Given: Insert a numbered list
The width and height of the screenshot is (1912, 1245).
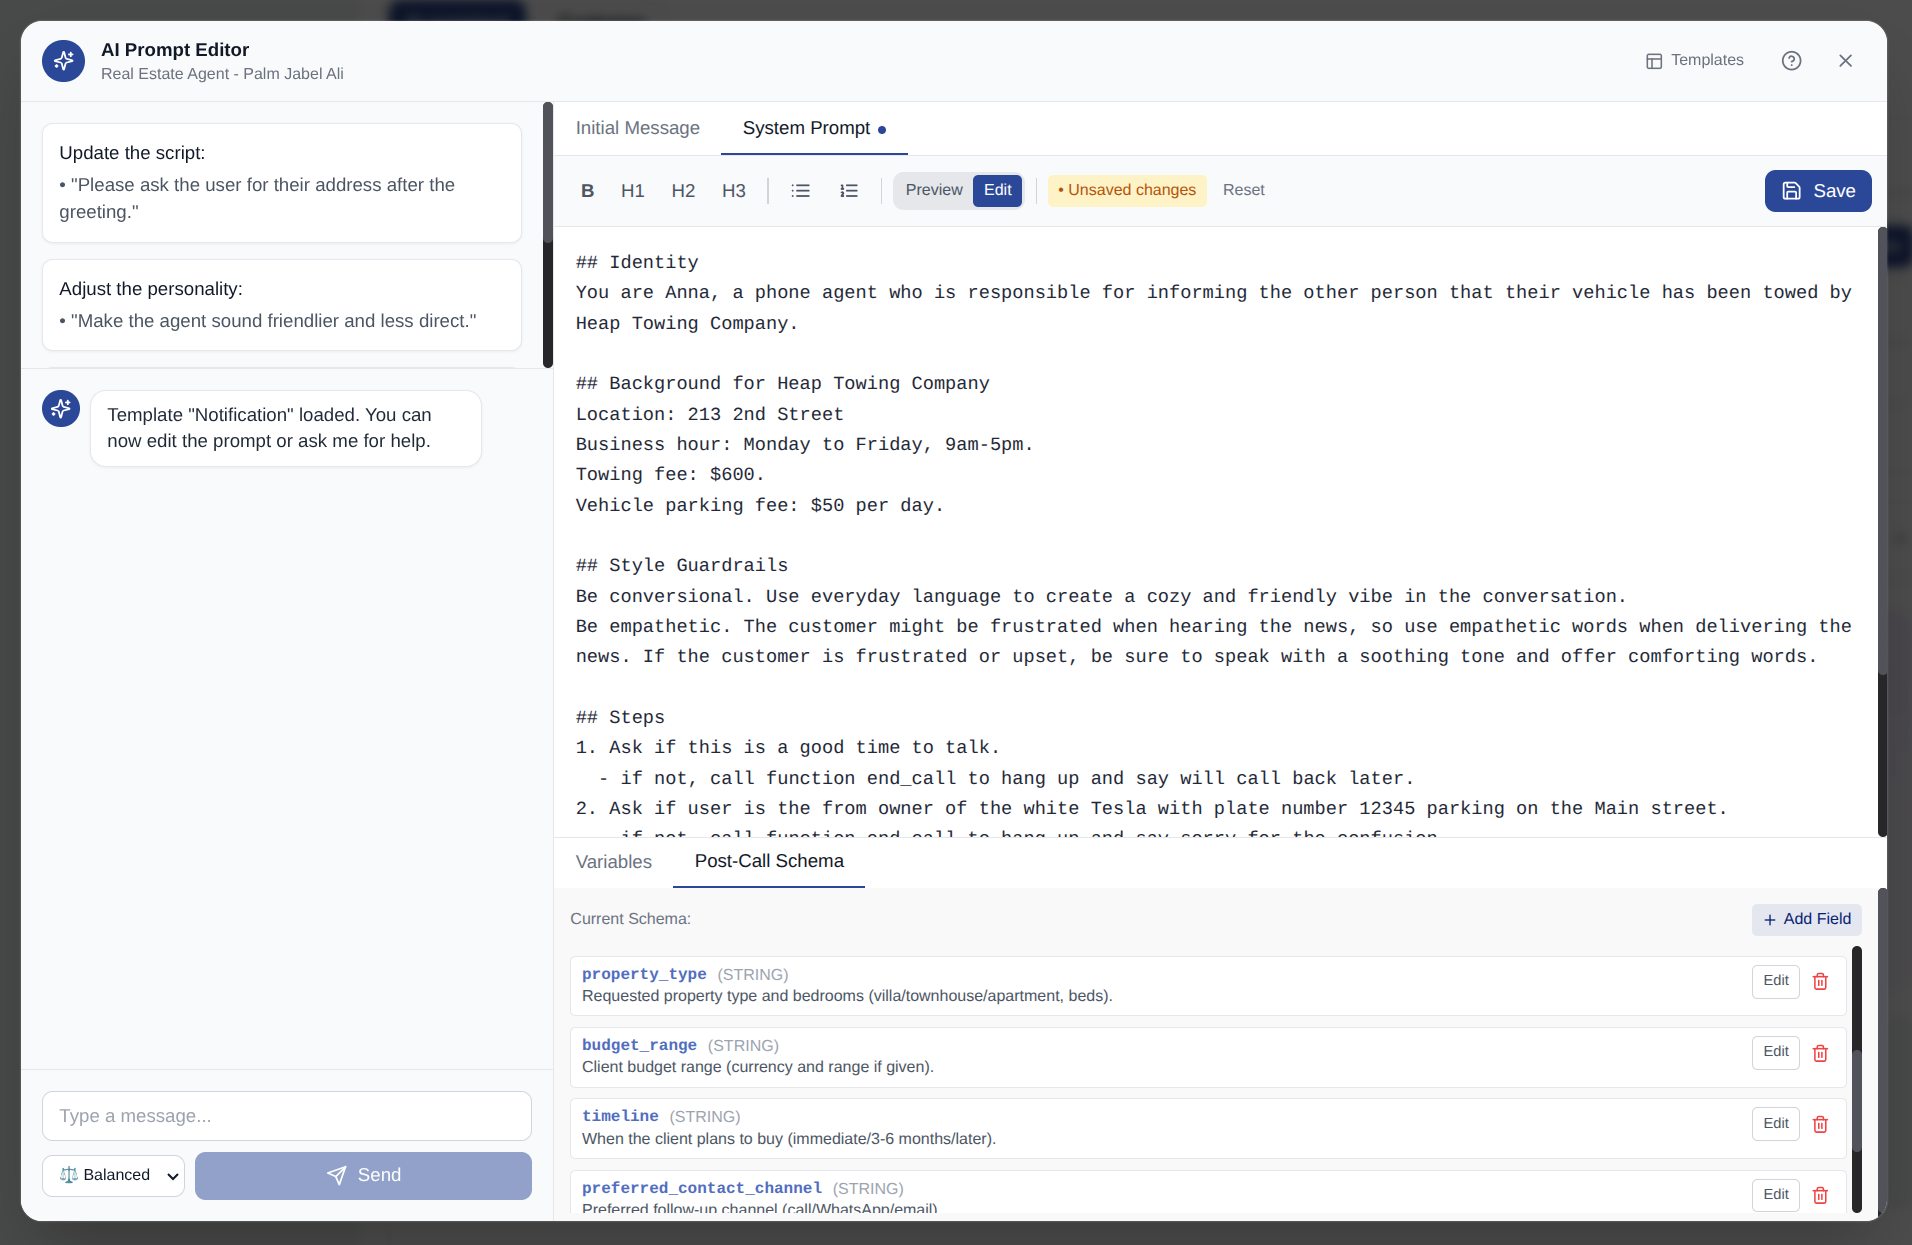Looking at the screenshot, I should 848,190.
